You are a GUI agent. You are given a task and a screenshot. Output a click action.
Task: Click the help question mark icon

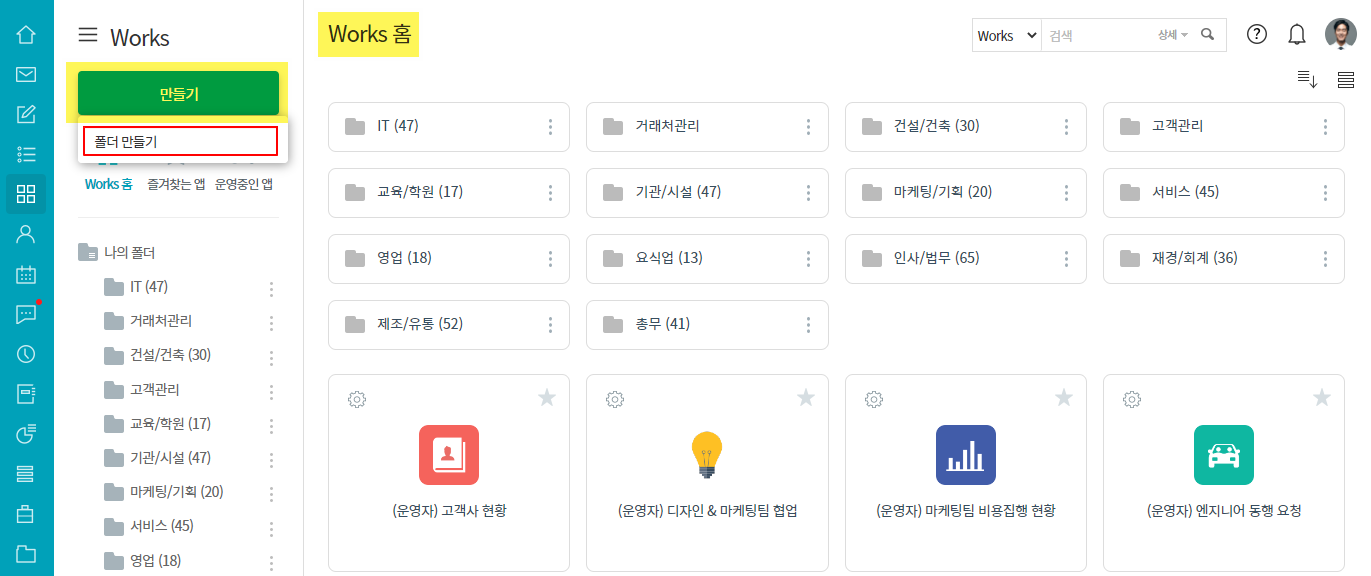(1257, 35)
